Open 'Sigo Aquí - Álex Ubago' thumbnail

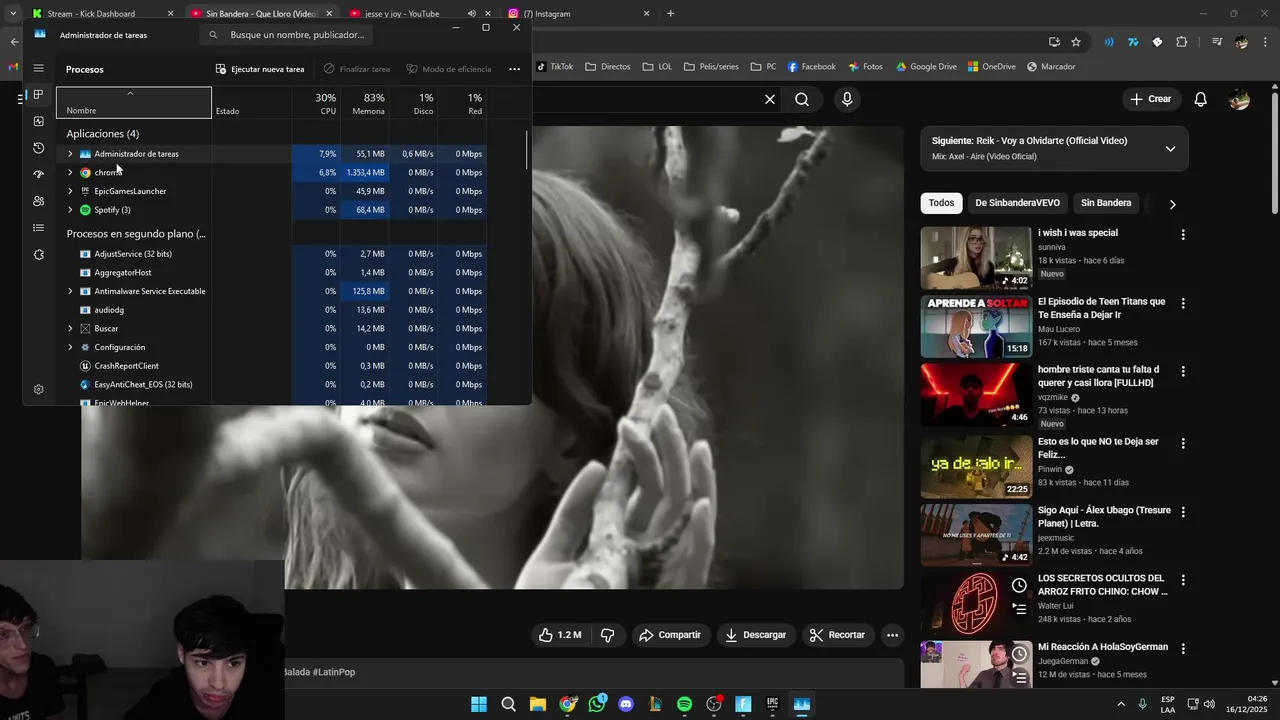(x=976, y=534)
